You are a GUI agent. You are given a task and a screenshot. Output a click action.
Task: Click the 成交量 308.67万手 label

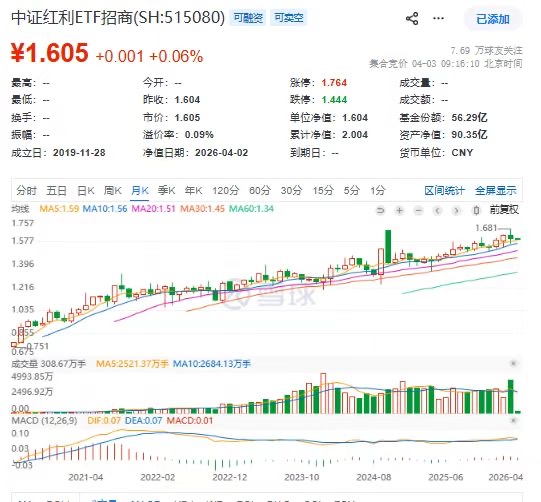coord(49,364)
